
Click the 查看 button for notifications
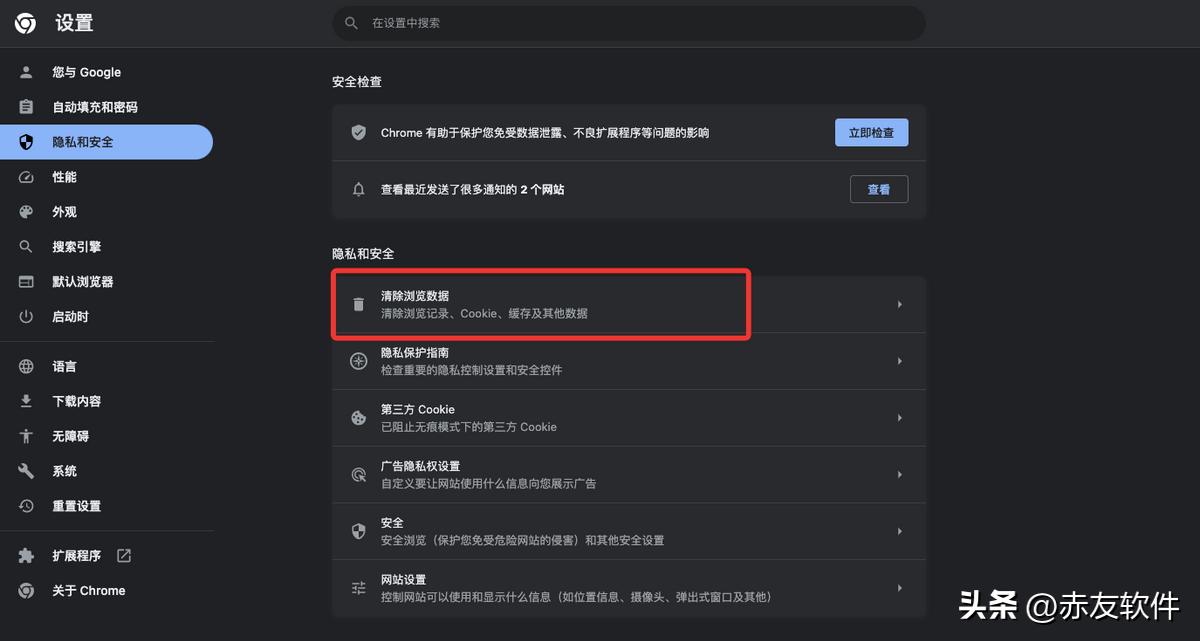(x=878, y=189)
